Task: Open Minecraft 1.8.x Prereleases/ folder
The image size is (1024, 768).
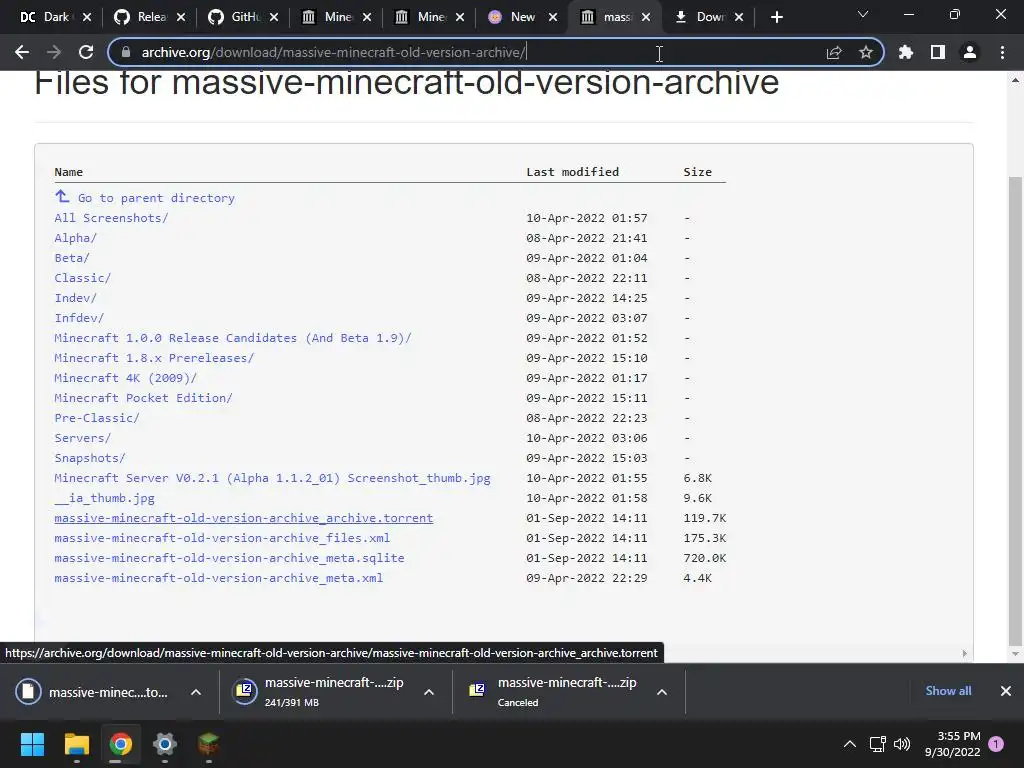Action: 154,358
